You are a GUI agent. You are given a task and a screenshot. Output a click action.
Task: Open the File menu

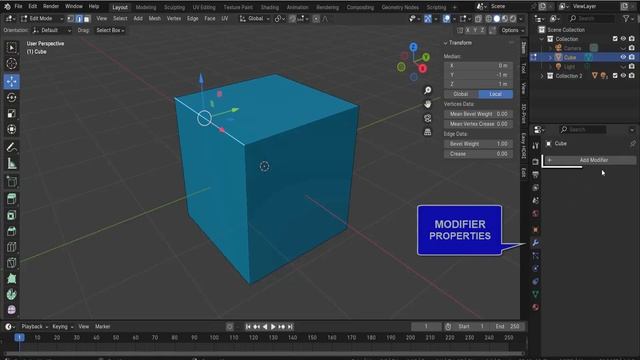pyautogui.click(x=18, y=7)
